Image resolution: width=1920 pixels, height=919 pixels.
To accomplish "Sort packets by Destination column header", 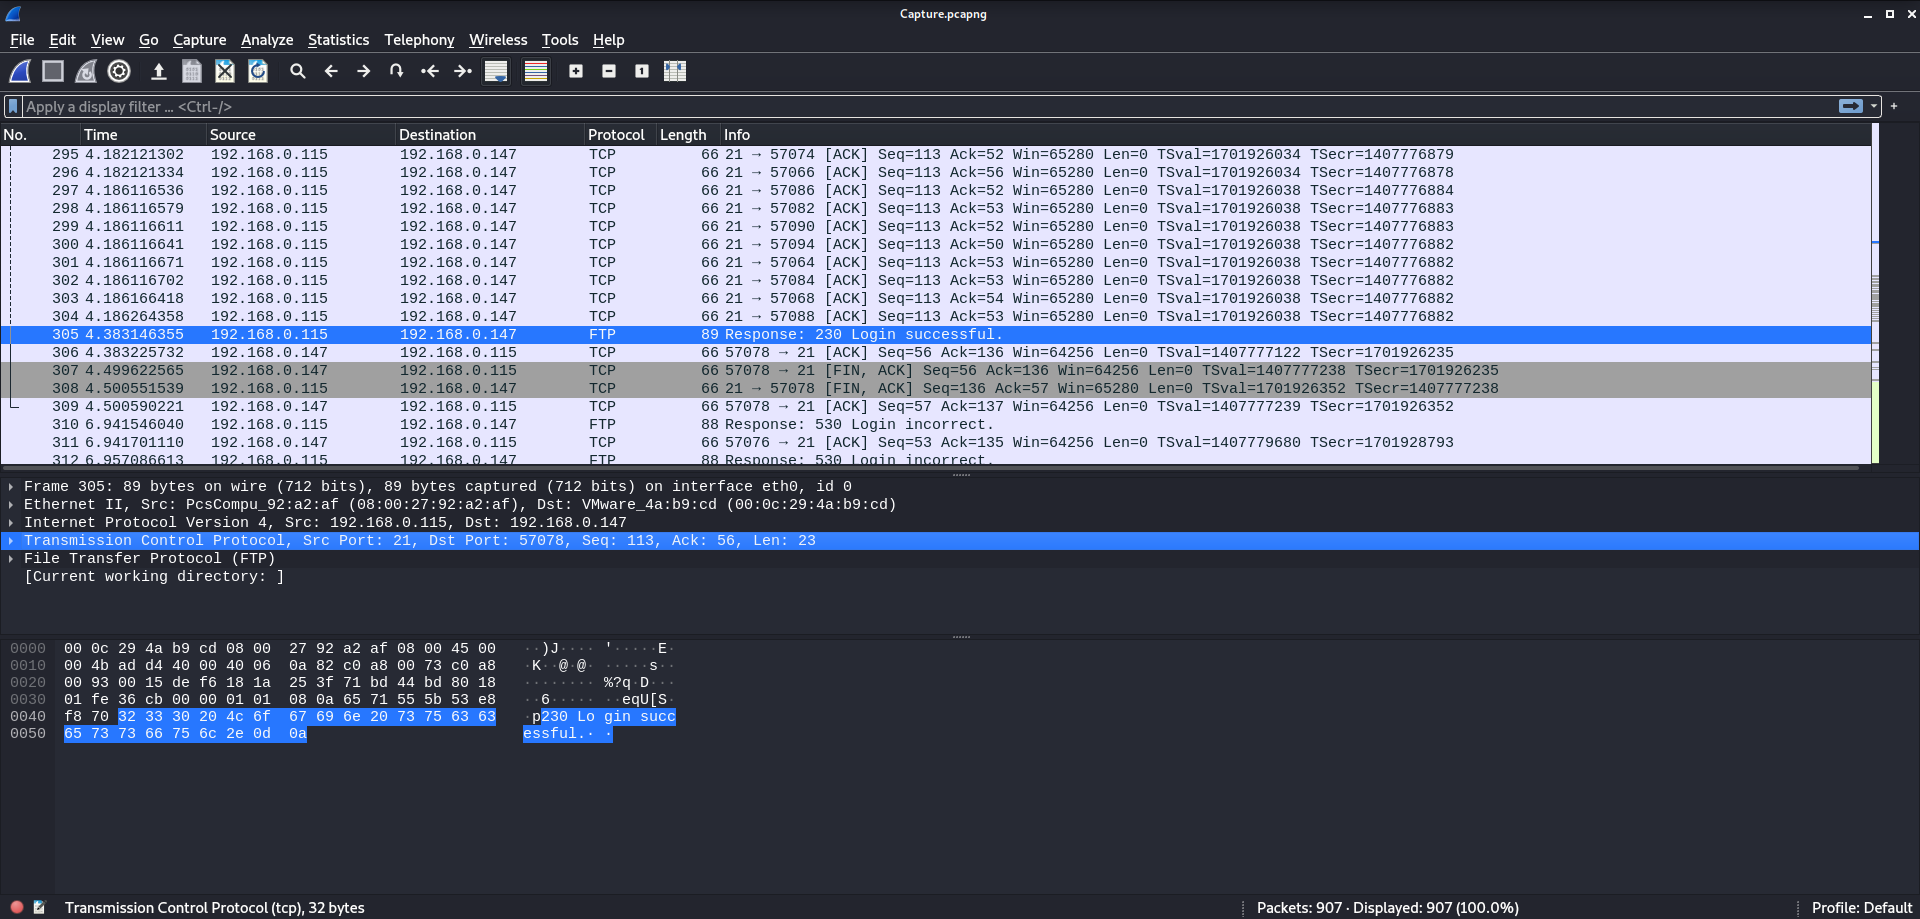I will click(x=490, y=134).
